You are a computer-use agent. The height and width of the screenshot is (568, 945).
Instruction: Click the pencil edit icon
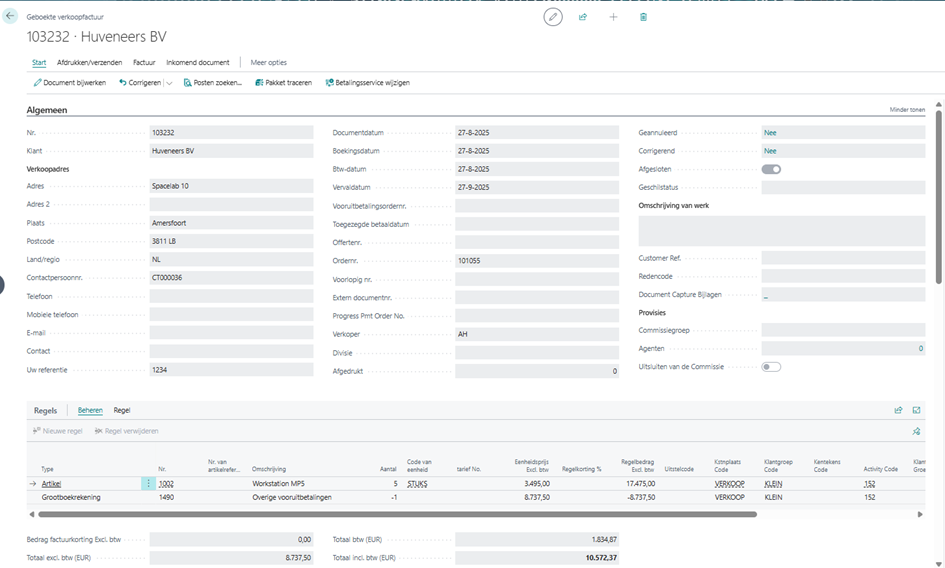click(553, 17)
